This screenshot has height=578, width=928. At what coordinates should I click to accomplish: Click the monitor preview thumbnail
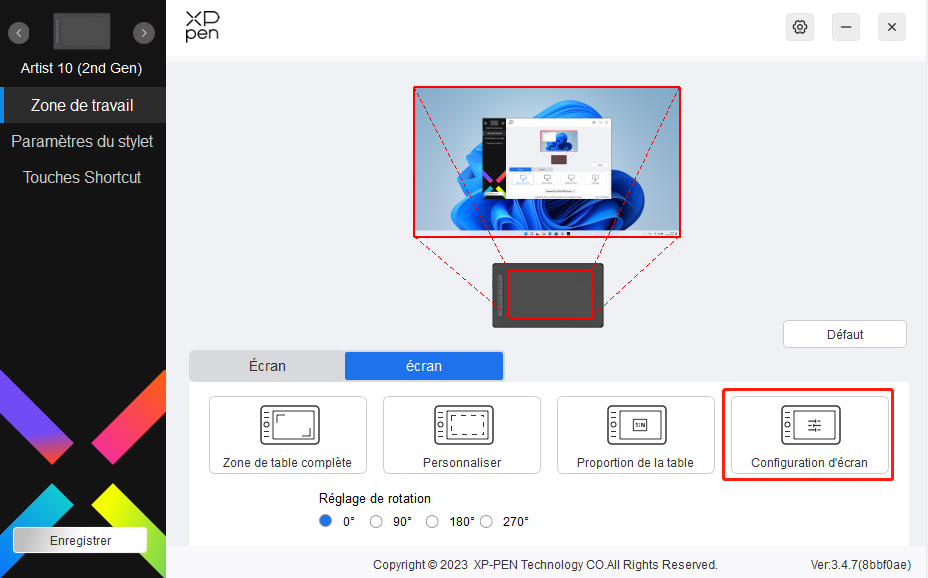point(547,161)
